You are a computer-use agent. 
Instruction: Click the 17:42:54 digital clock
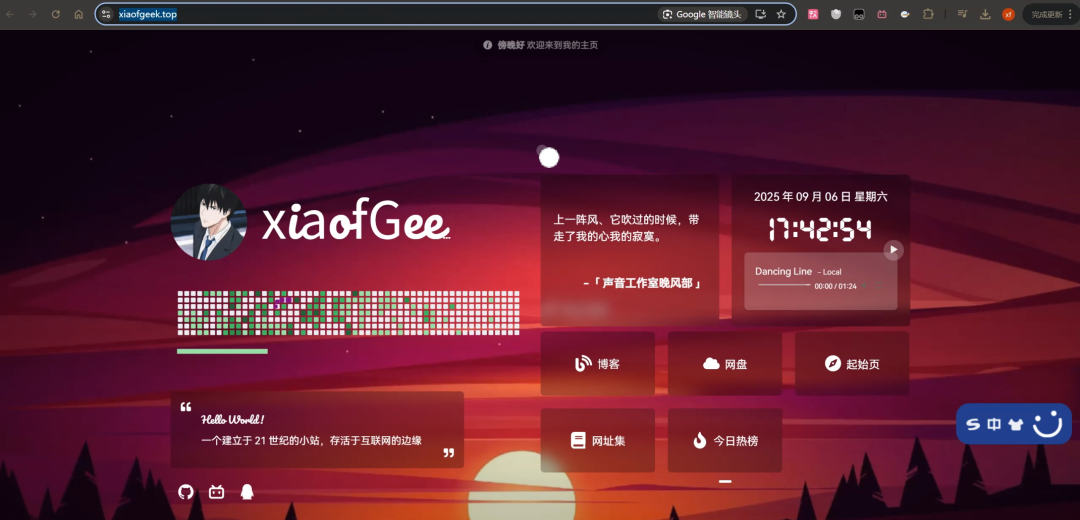click(820, 230)
